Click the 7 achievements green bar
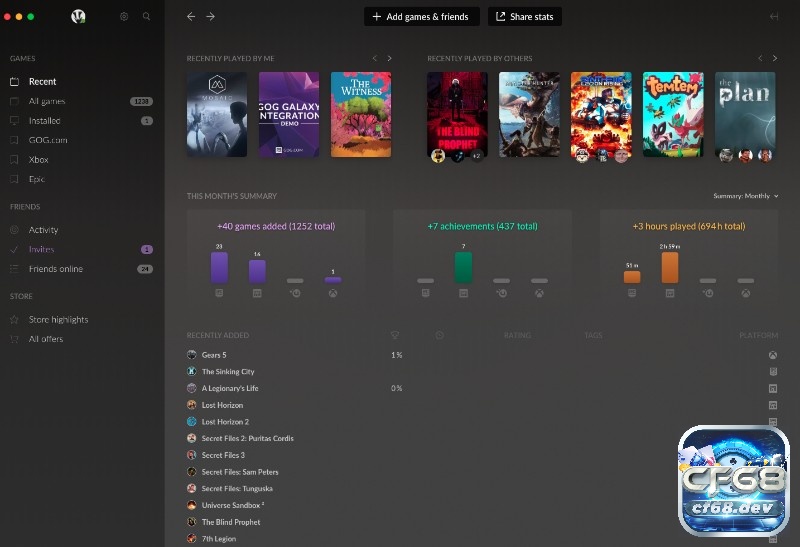This screenshot has height=547, width=800. pyautogui.click(x=463, y=267)
